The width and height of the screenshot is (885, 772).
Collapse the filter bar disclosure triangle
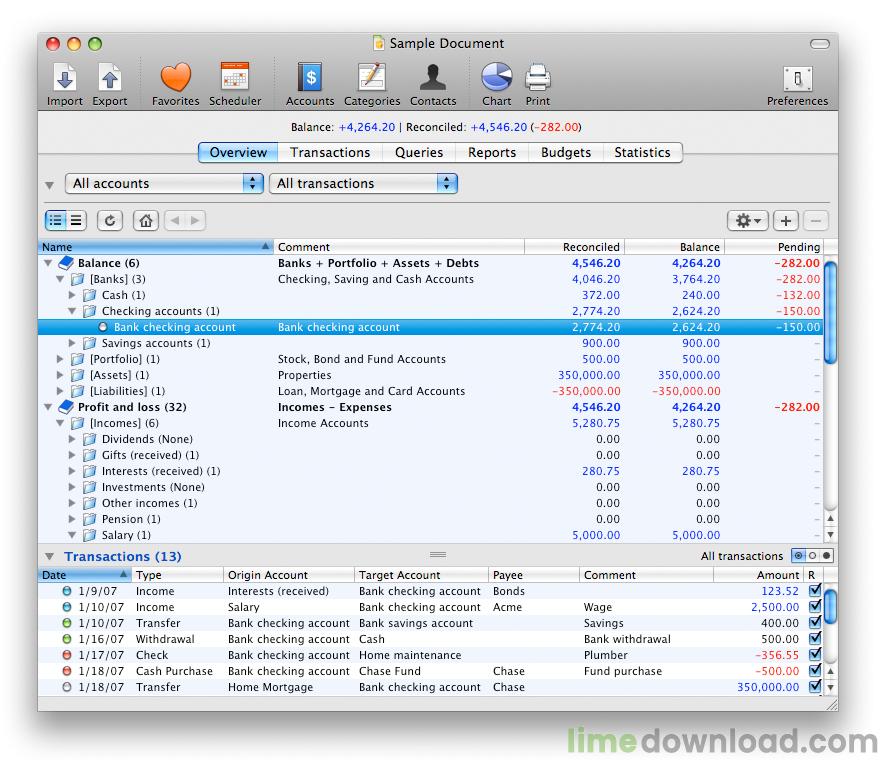(x=50, y=185)
